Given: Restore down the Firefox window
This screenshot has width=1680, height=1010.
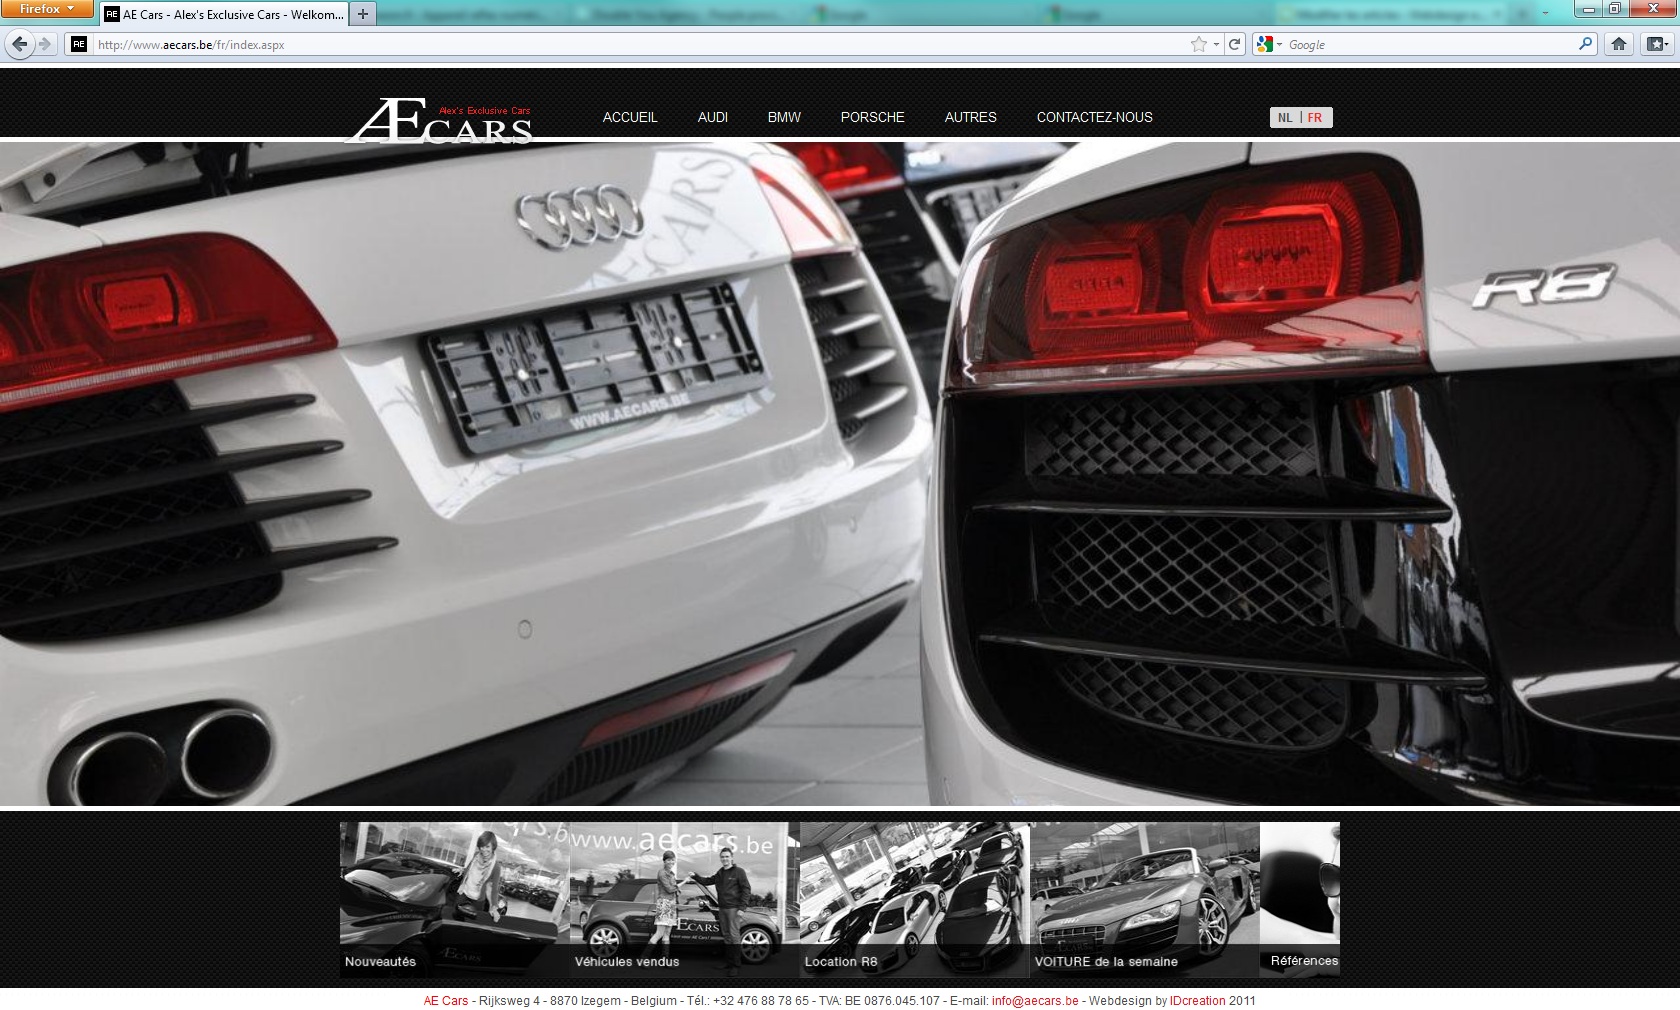Looking at the screenshot, I should (x=1615, y=8).
